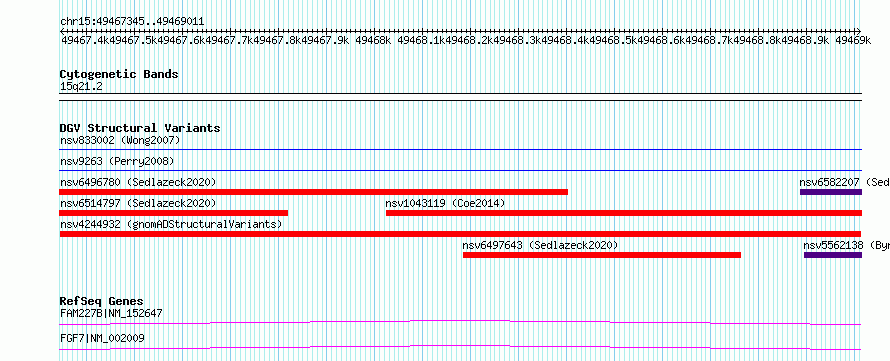Open FGF7|NM_002009 gene label

(102, 338)
